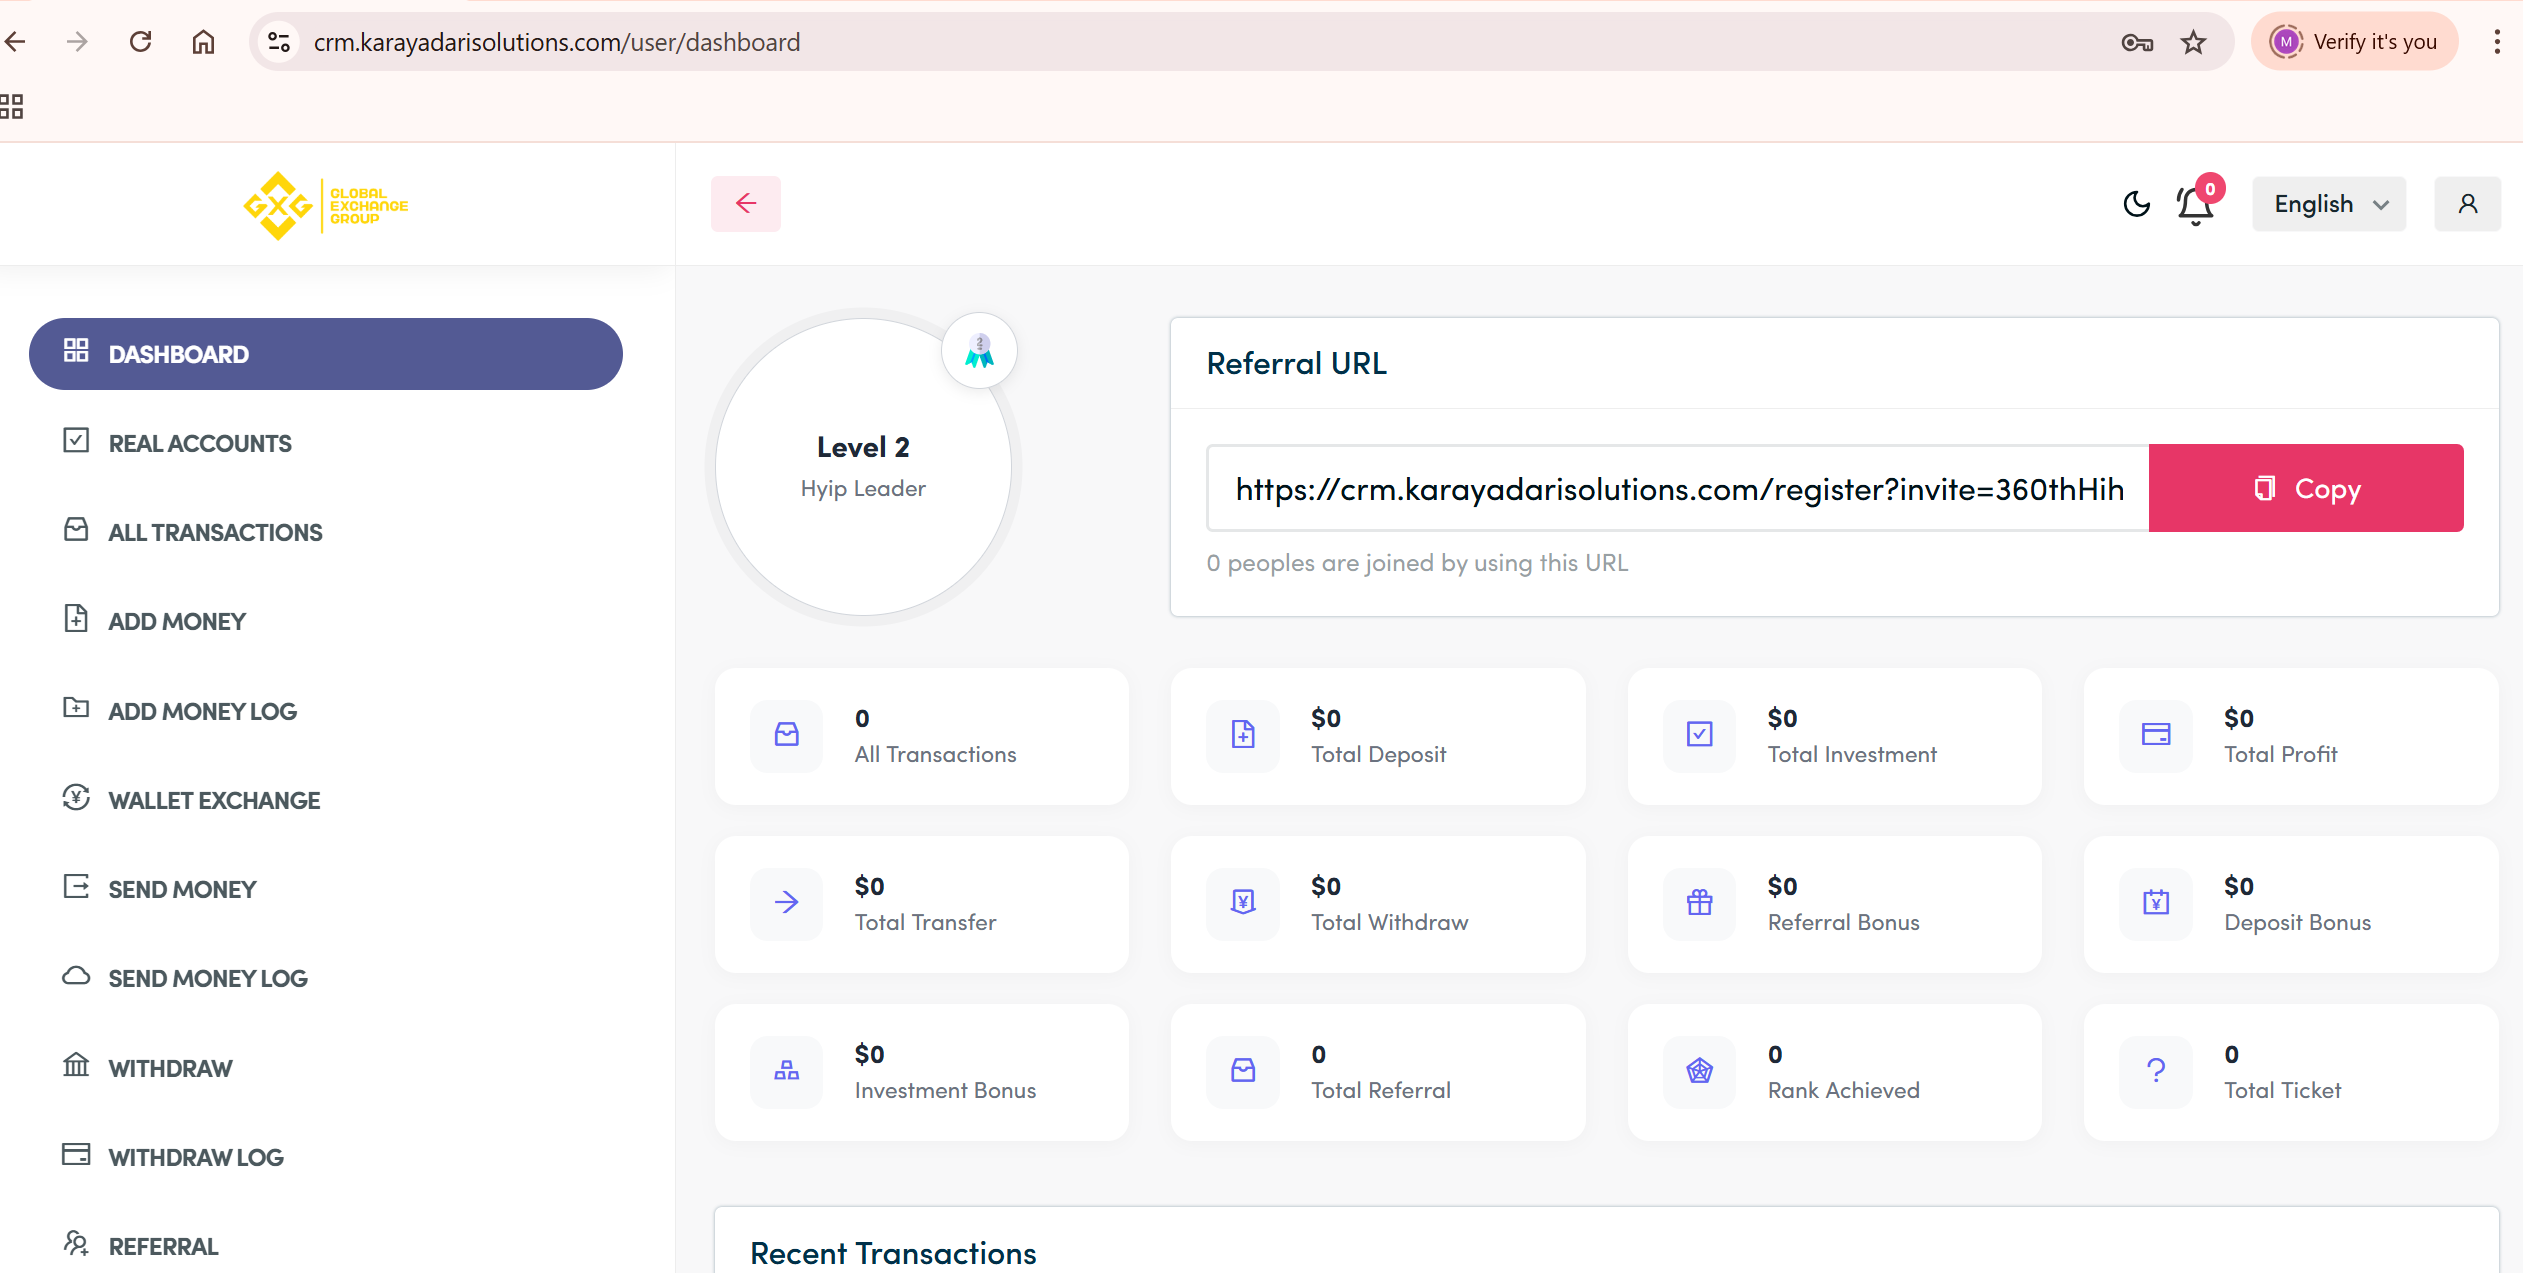Open notifications bell icon
This screenshot has height=1273, width=2523.
click(2196, 205)
